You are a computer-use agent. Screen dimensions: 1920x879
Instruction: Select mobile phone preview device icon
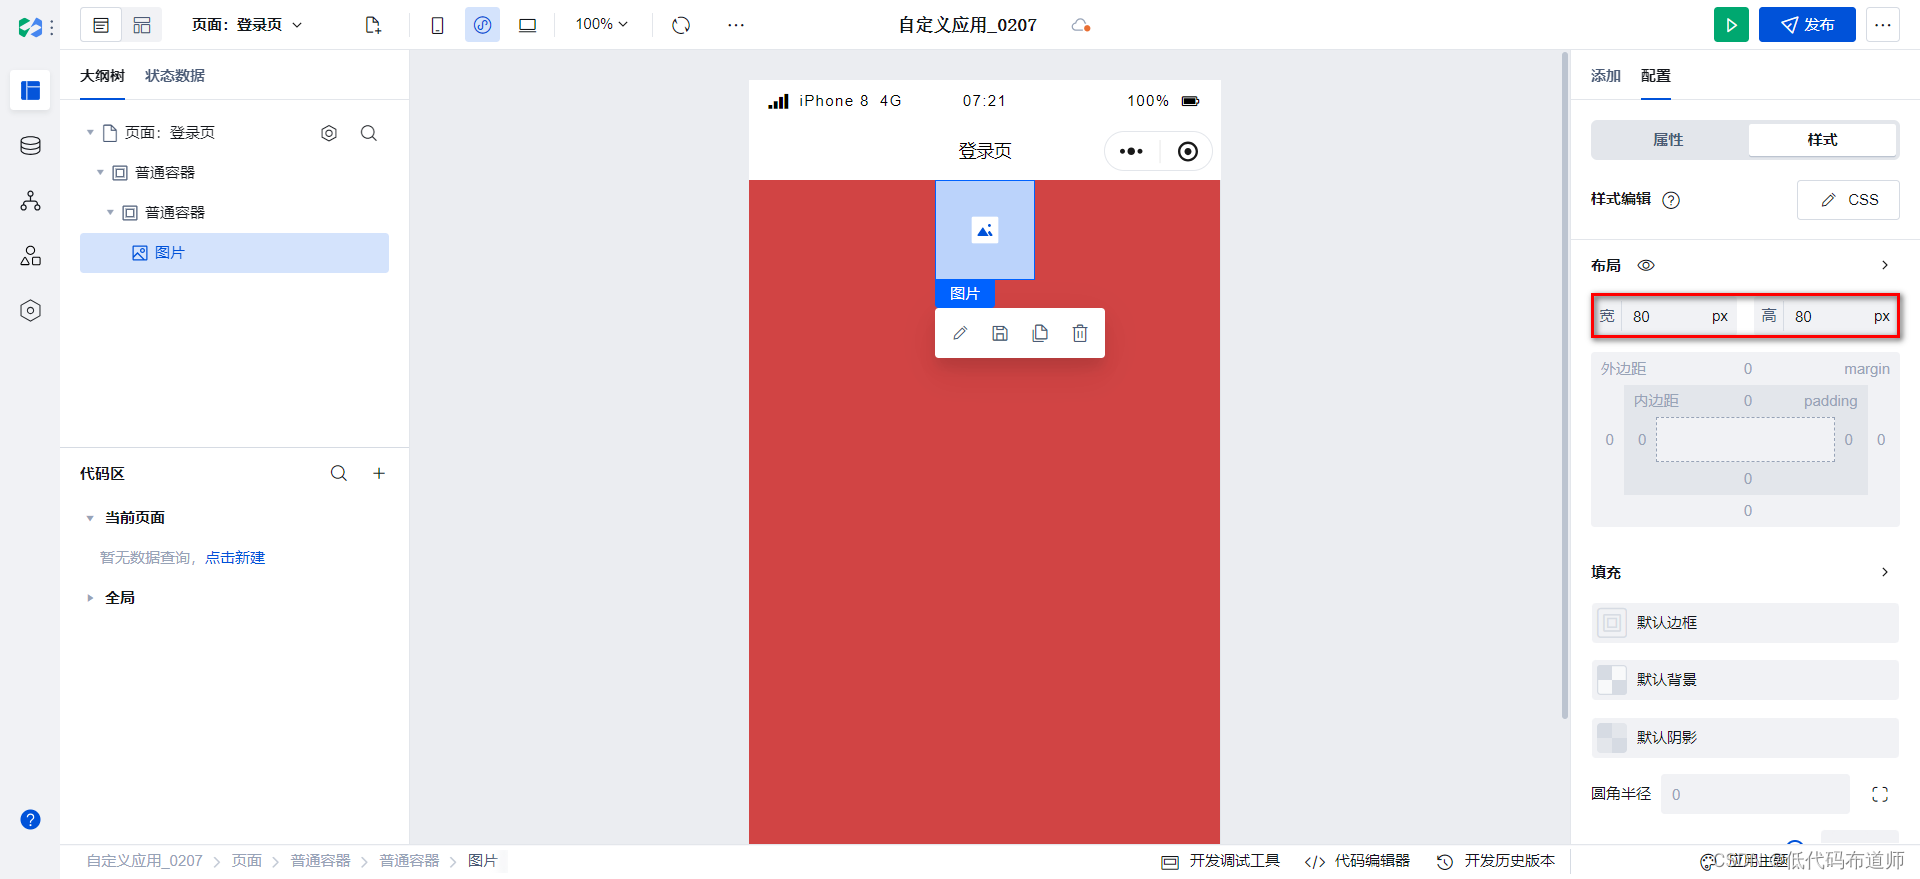437,25
